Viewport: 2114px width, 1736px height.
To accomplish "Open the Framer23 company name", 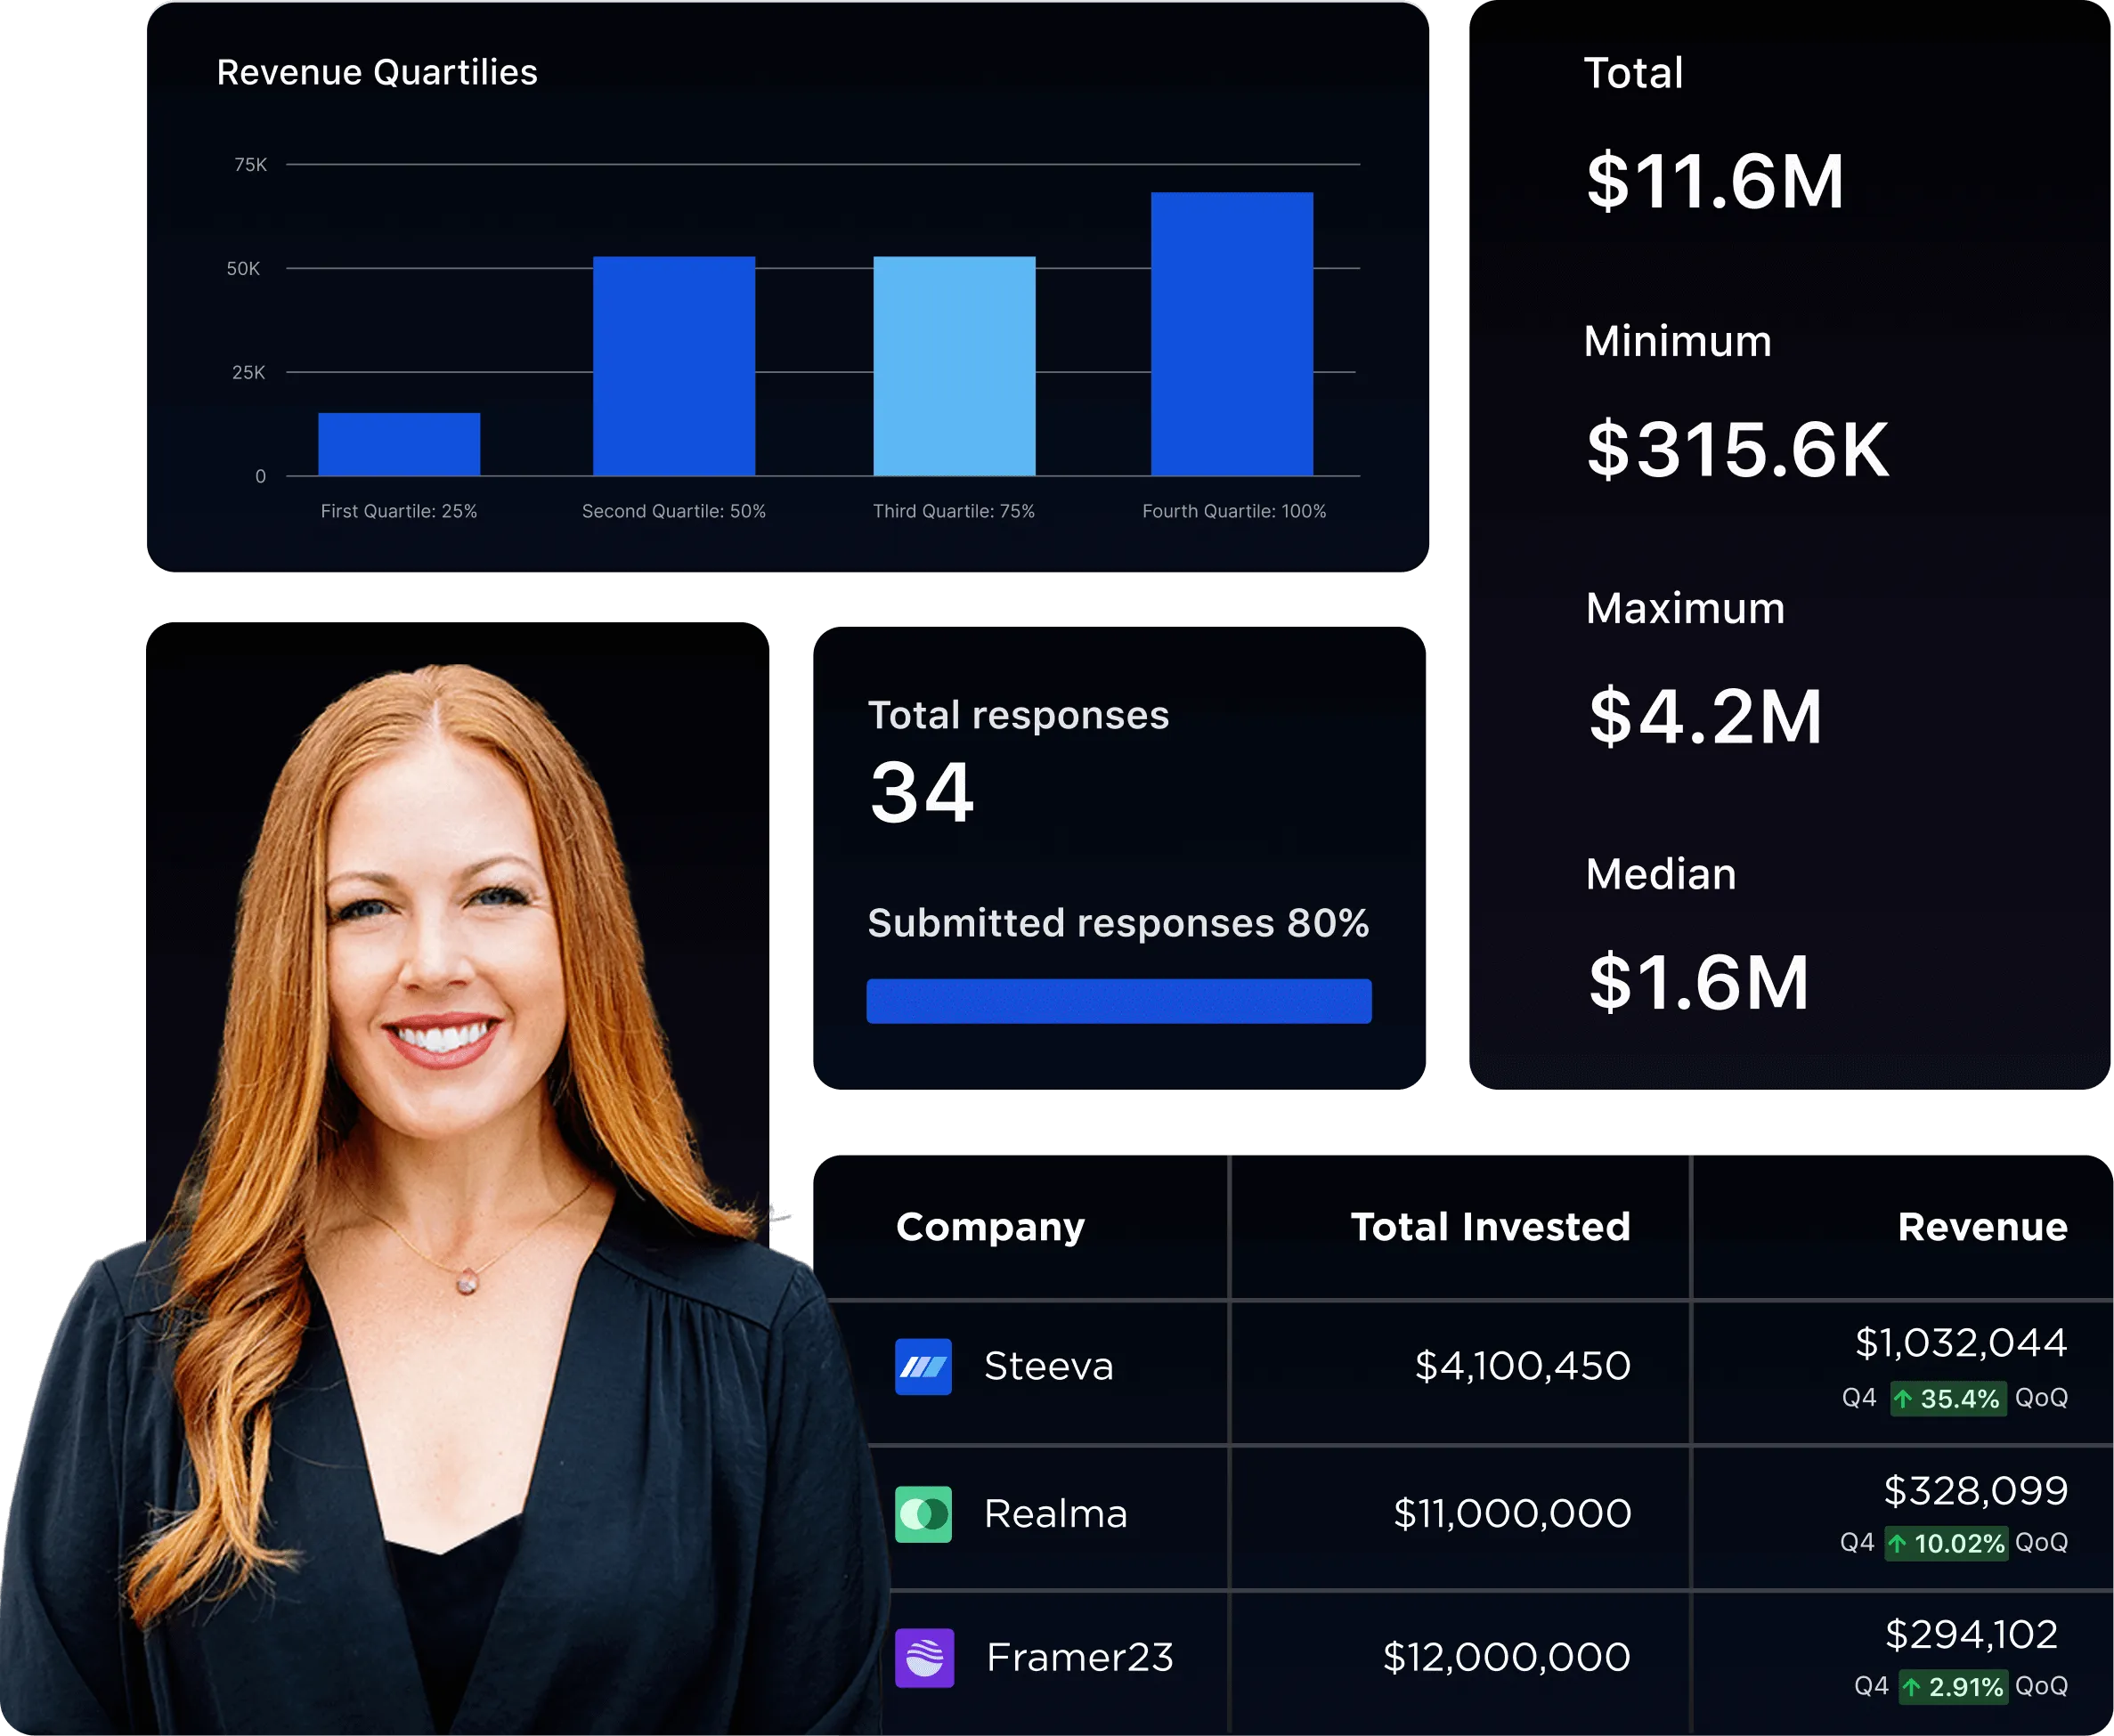I will tap(1079, 1658).
